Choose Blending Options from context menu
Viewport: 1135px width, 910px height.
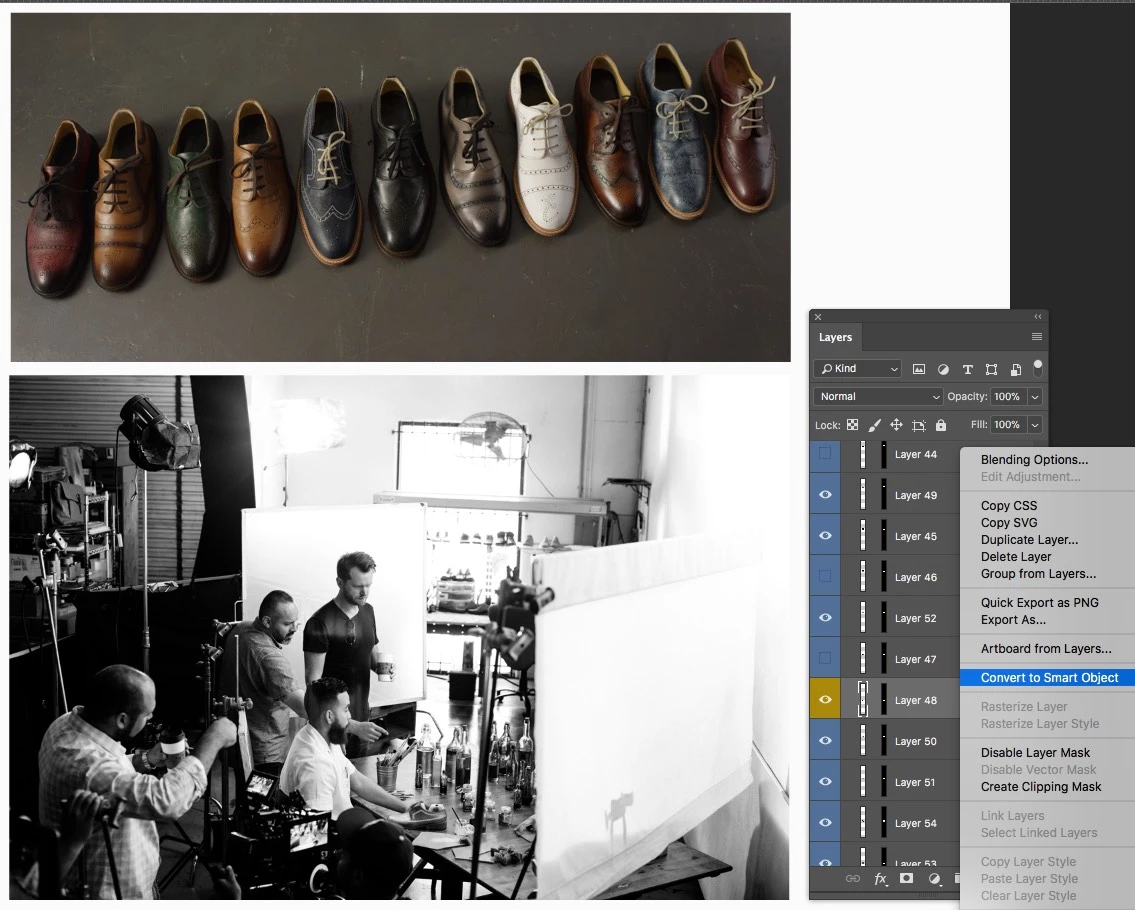point(1034,460)
